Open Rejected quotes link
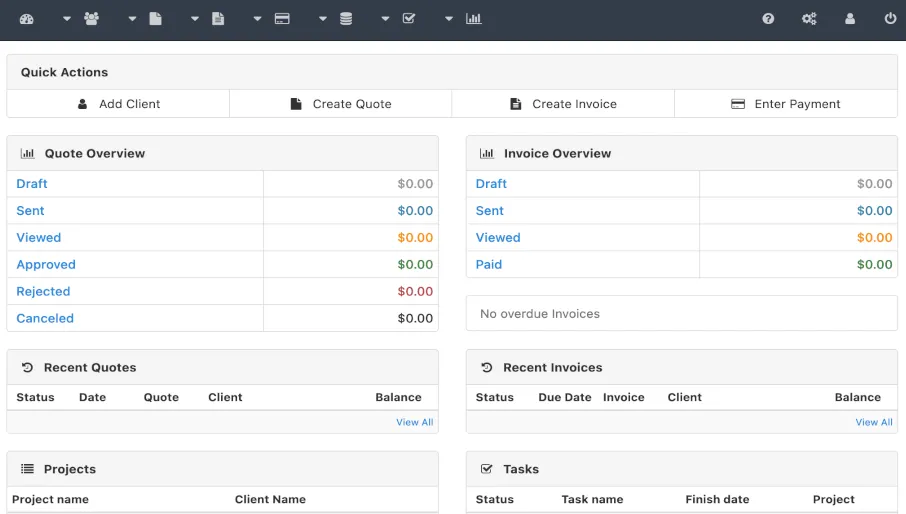The width and height of the screenshot is (906, 514). point(43,292)
